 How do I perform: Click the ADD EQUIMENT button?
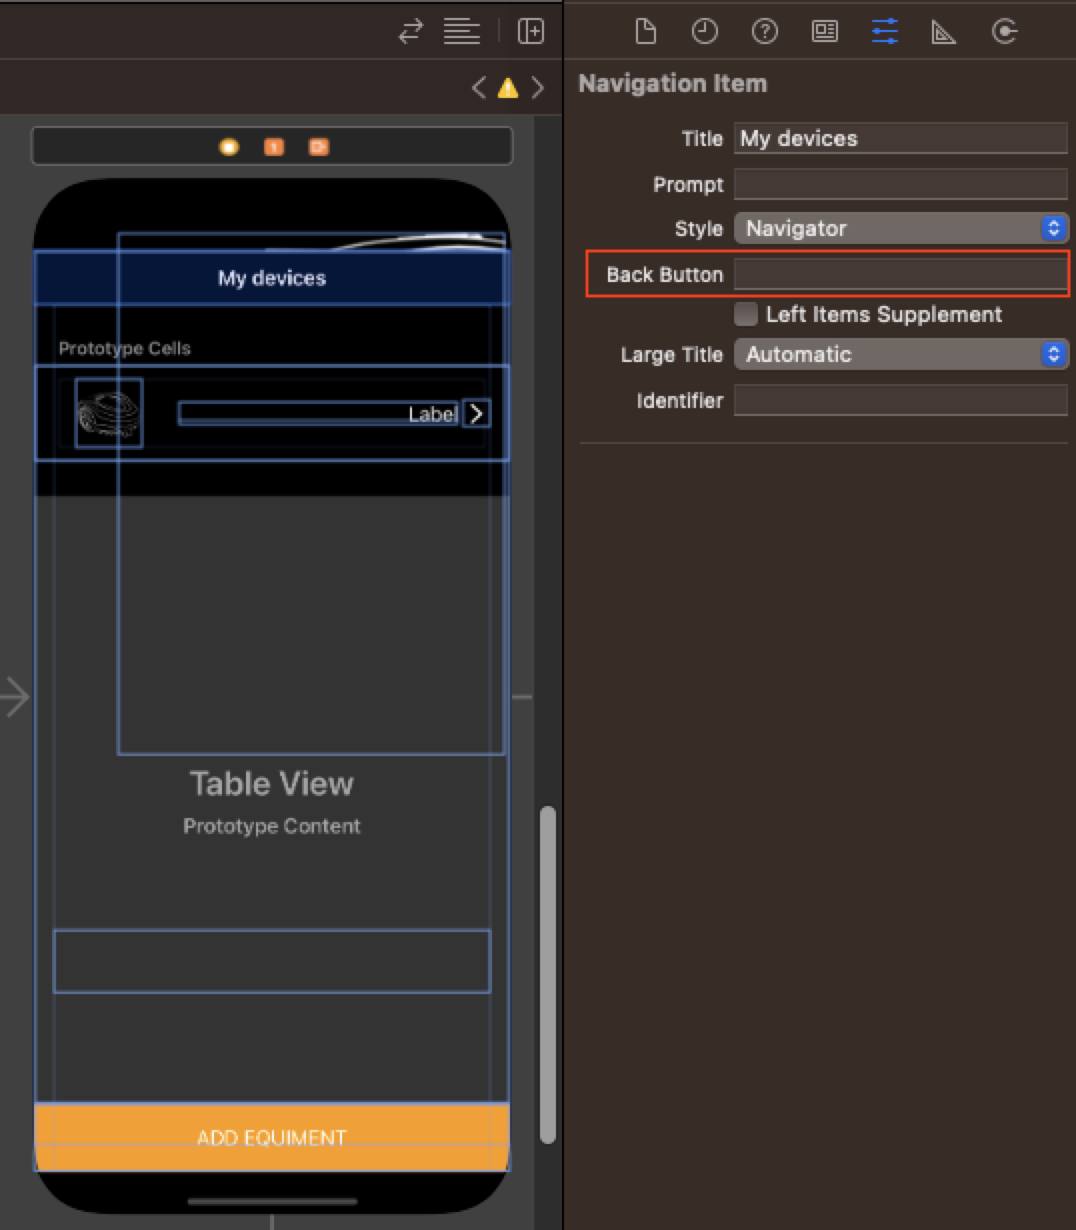point(271,1137)
